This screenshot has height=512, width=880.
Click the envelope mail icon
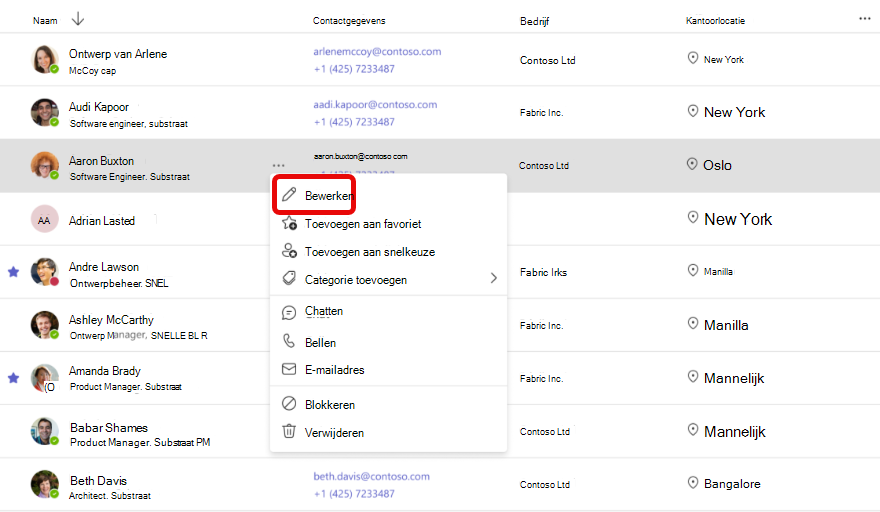pyautogui.click(x=289, y=369)
